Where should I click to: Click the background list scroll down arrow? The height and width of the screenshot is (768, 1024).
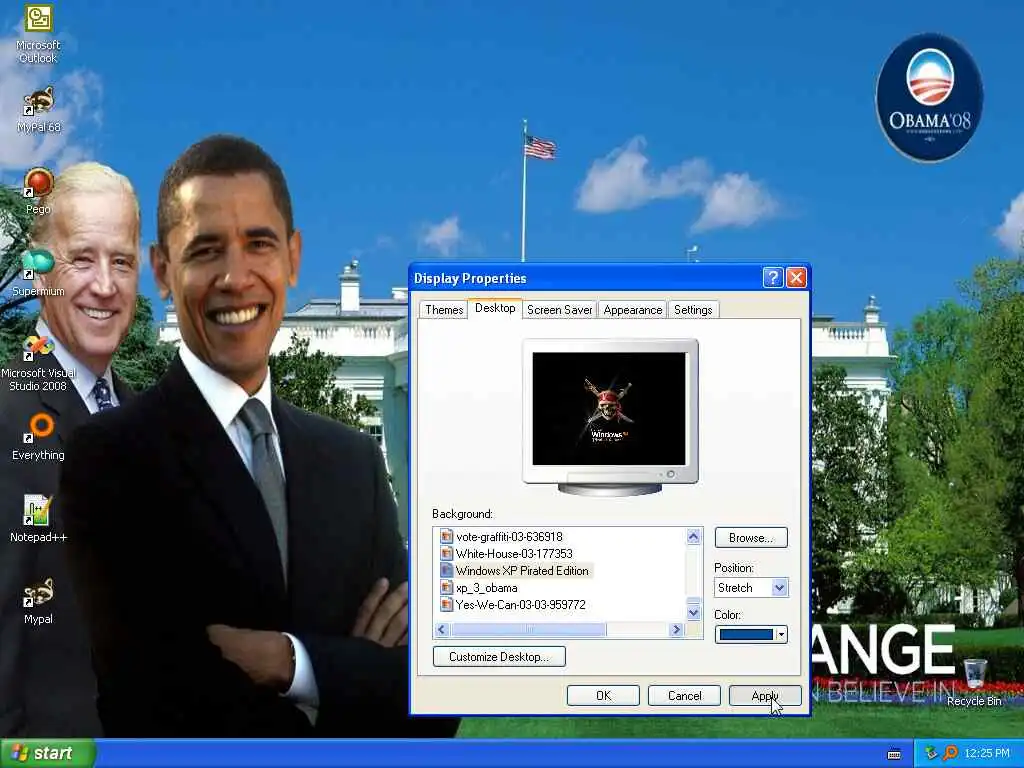(x=693, y=613)
